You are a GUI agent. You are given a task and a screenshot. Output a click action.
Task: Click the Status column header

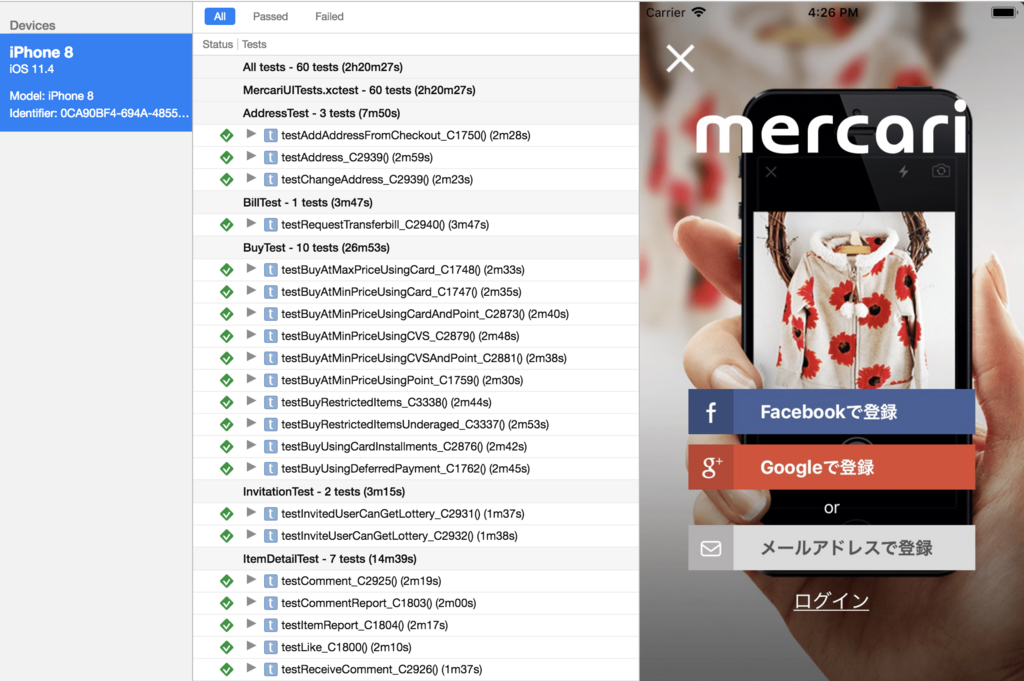pos(217,44)
